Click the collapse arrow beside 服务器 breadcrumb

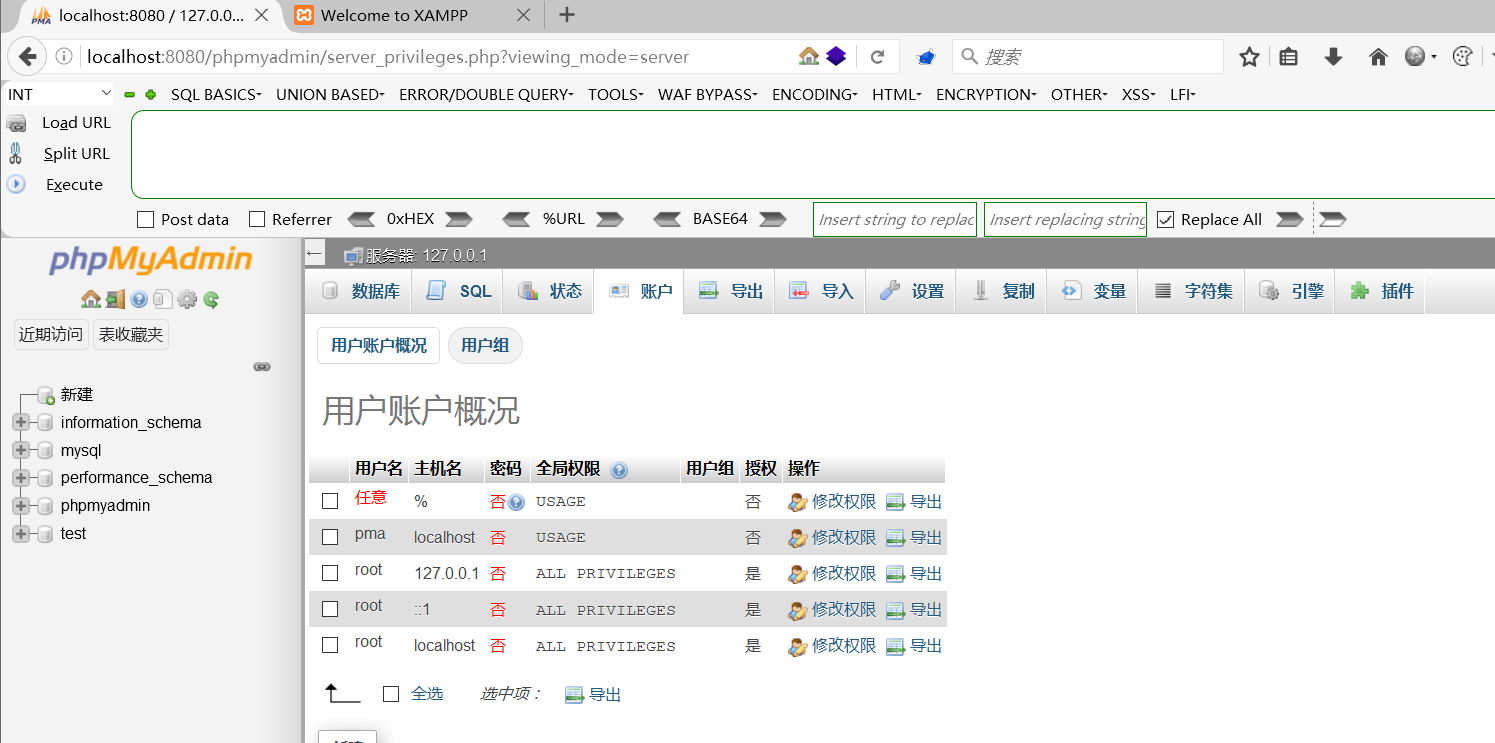315,253
